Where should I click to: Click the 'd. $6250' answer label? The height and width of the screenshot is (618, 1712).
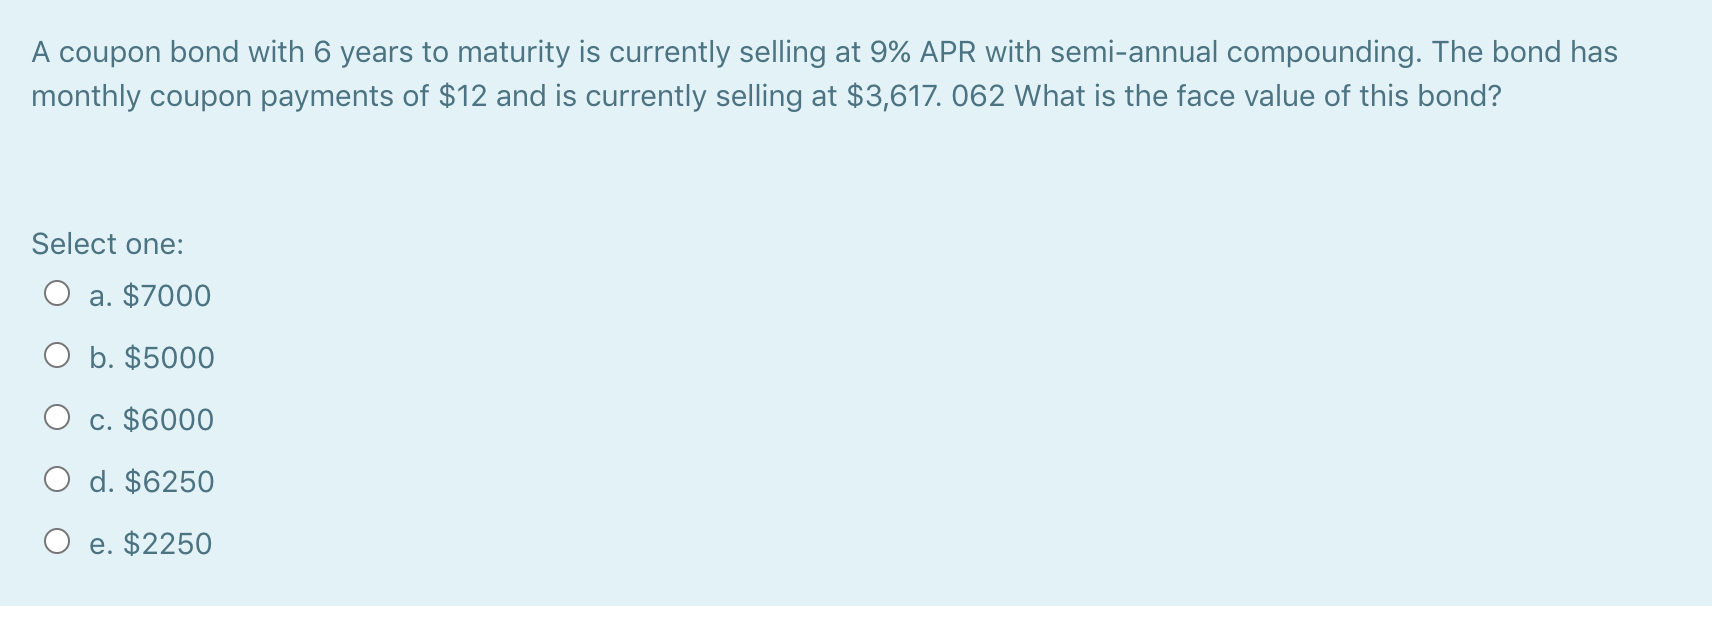click(152, 482)
